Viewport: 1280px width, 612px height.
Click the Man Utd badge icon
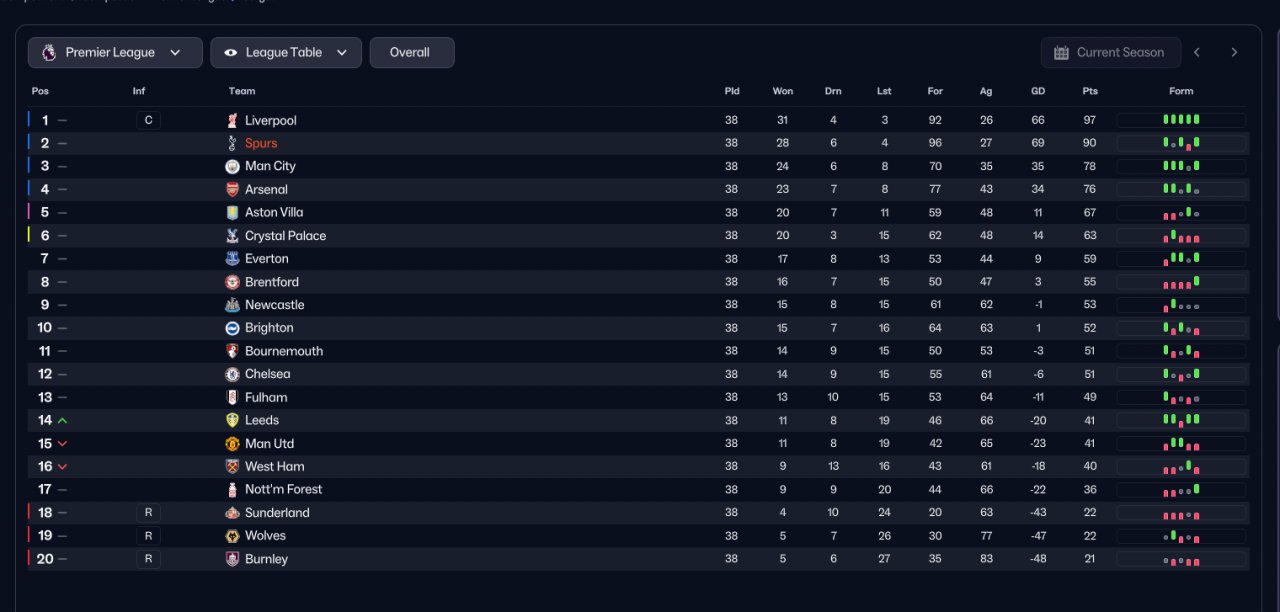pos(232,443)
